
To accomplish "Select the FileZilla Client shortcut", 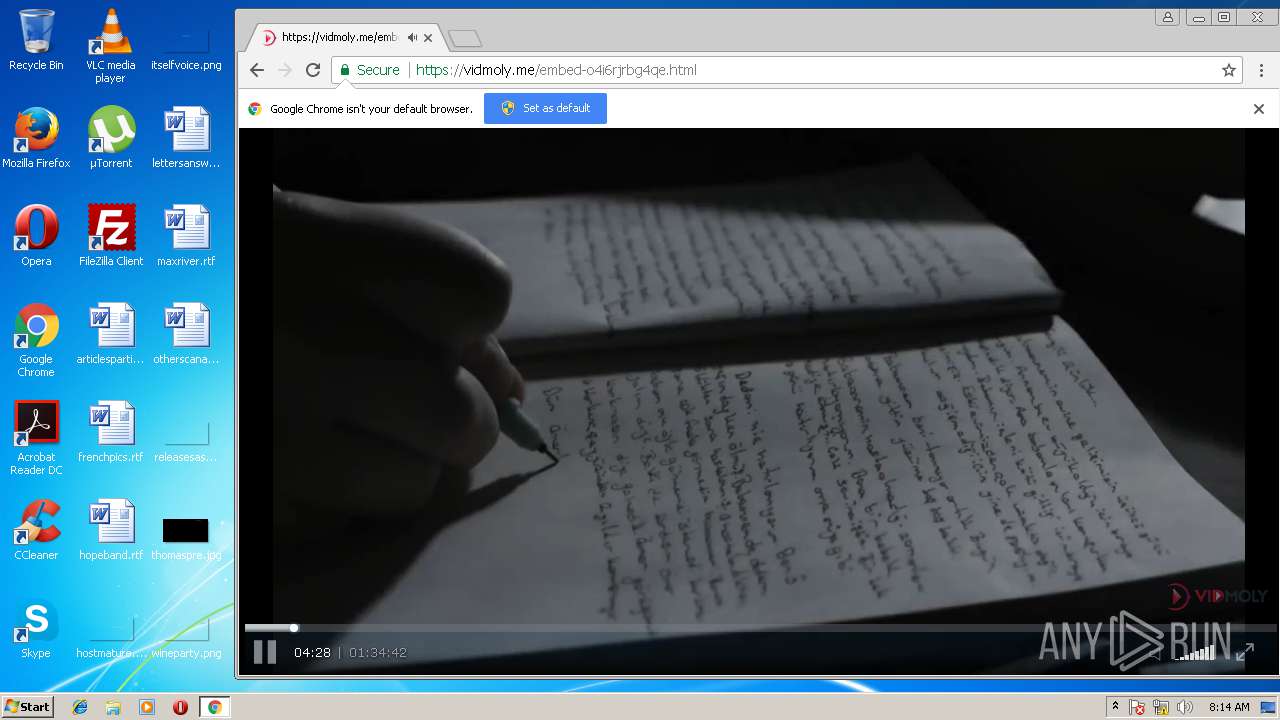I will click(x=111, y=236).
